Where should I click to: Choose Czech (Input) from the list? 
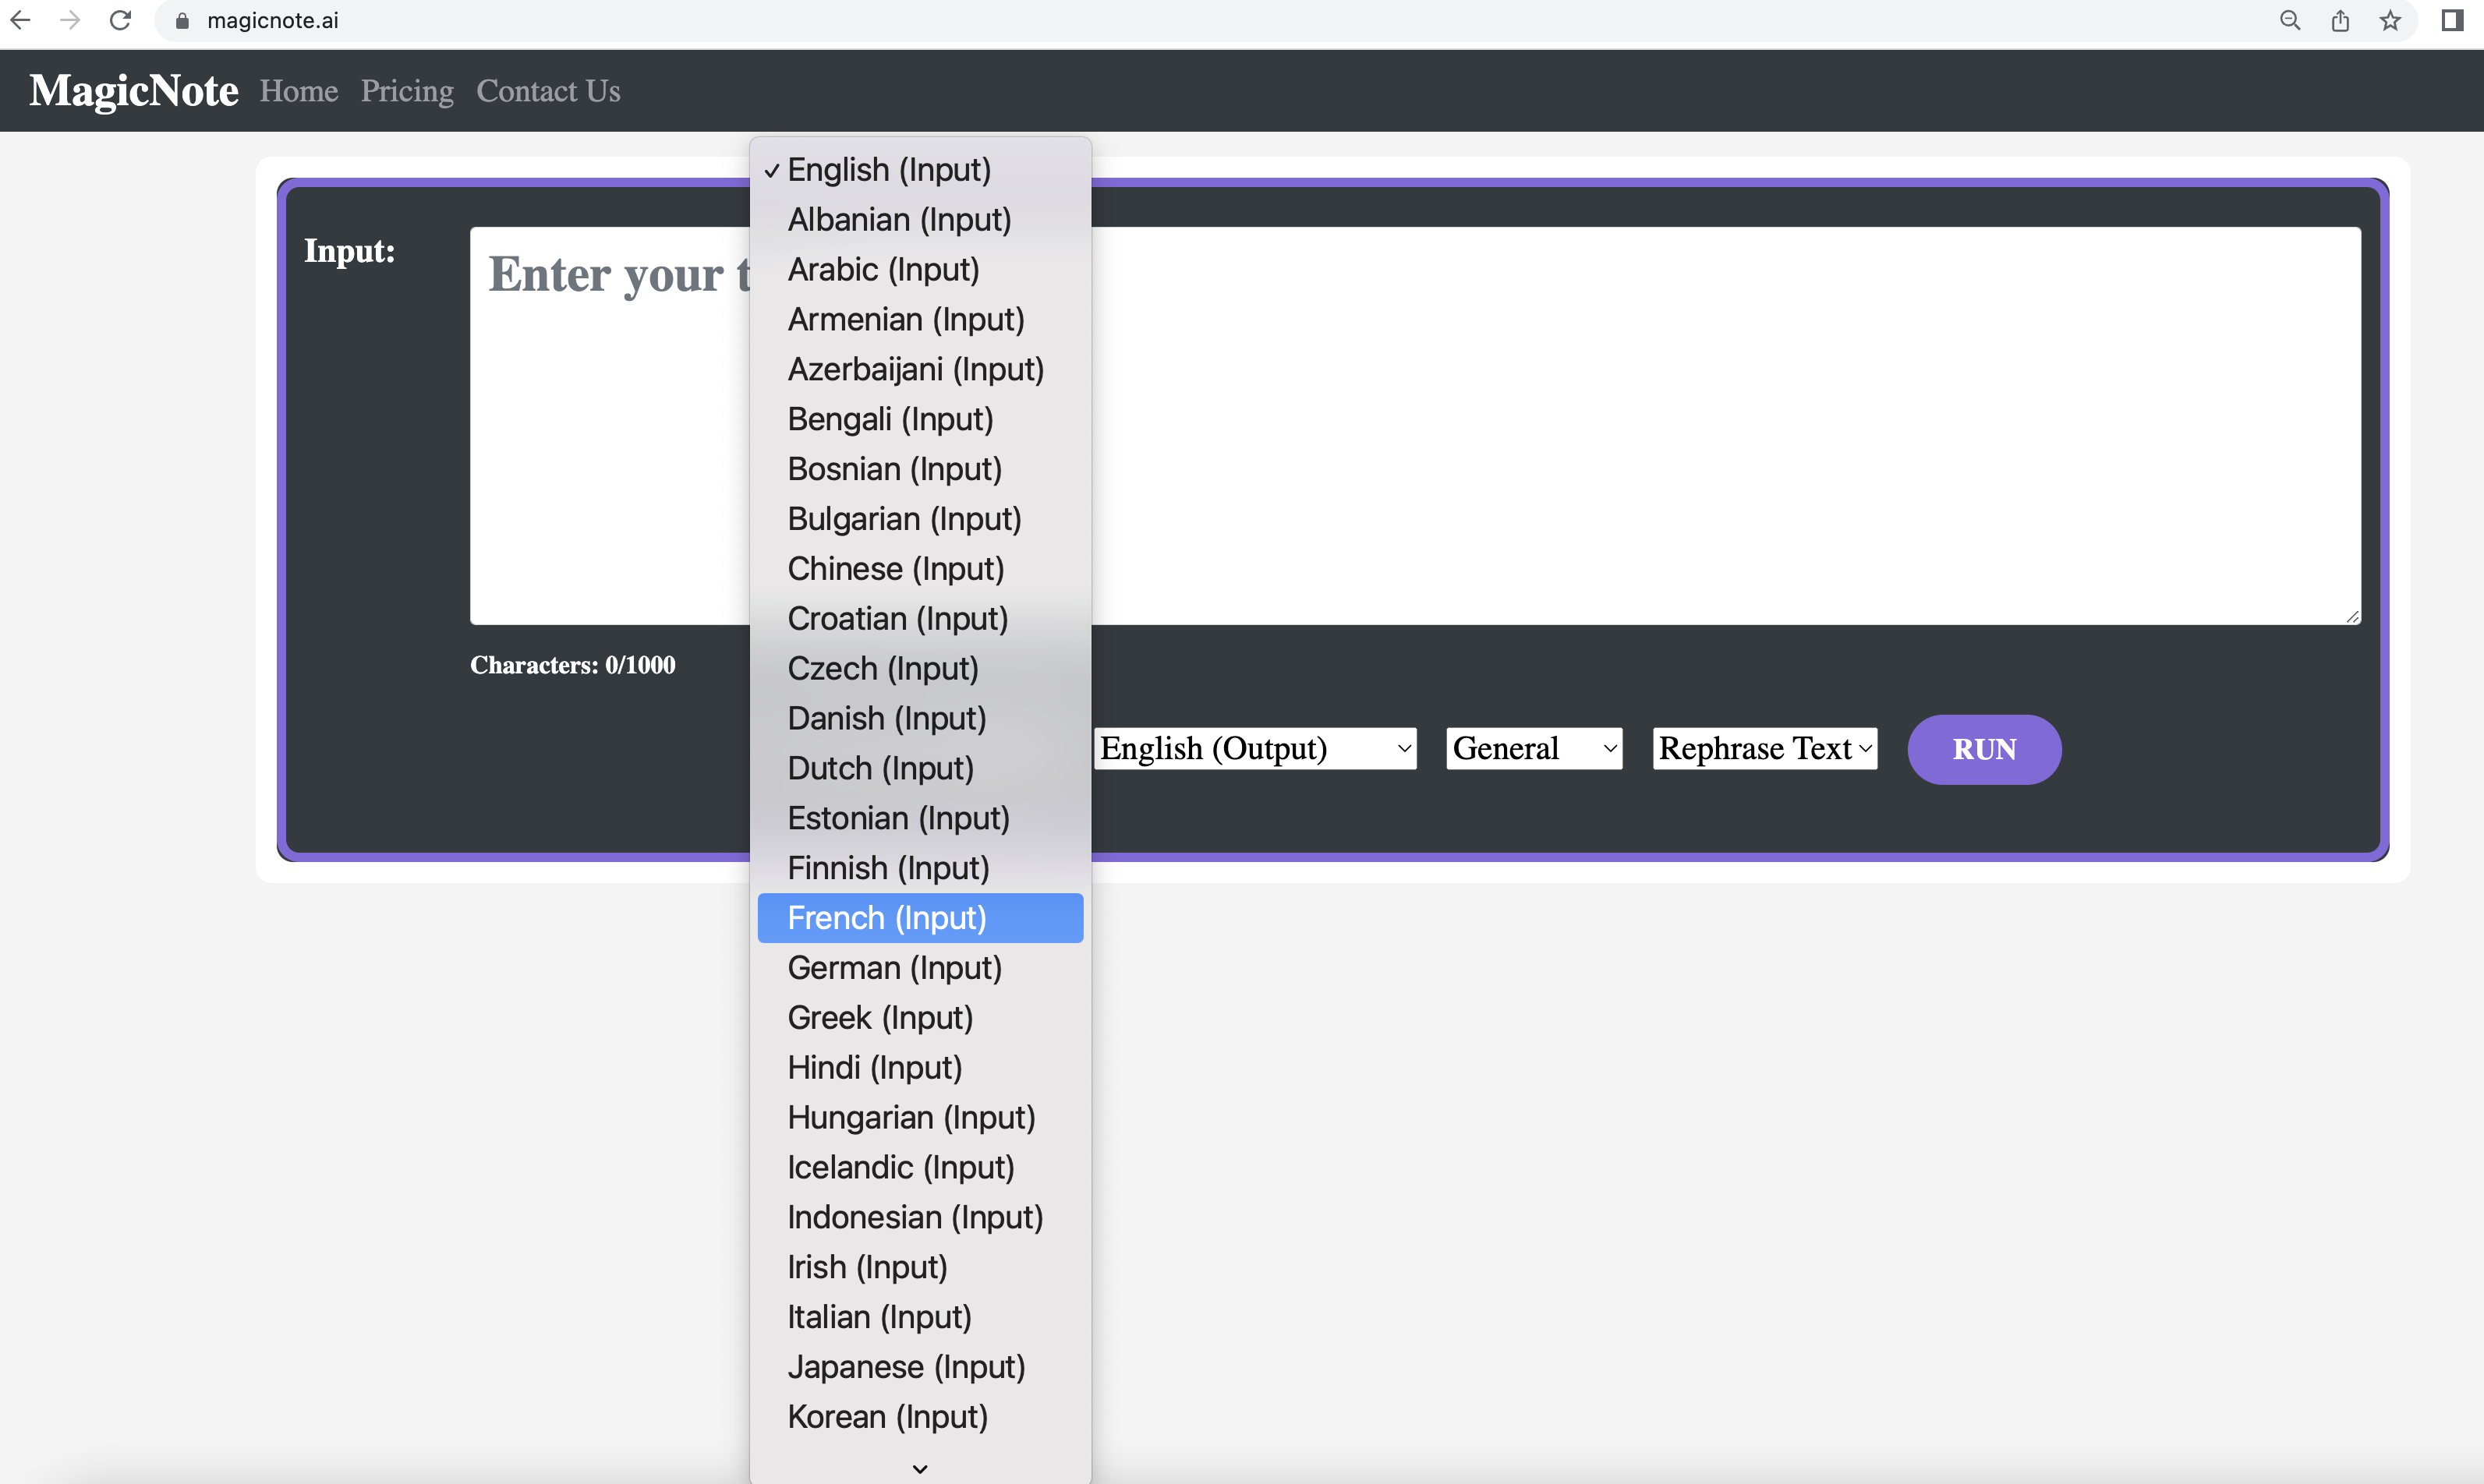coord(920,669)
